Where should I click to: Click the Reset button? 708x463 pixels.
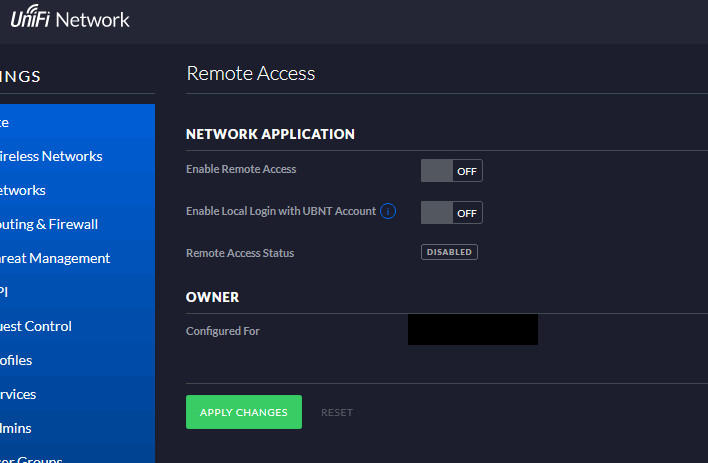(337, 412)
